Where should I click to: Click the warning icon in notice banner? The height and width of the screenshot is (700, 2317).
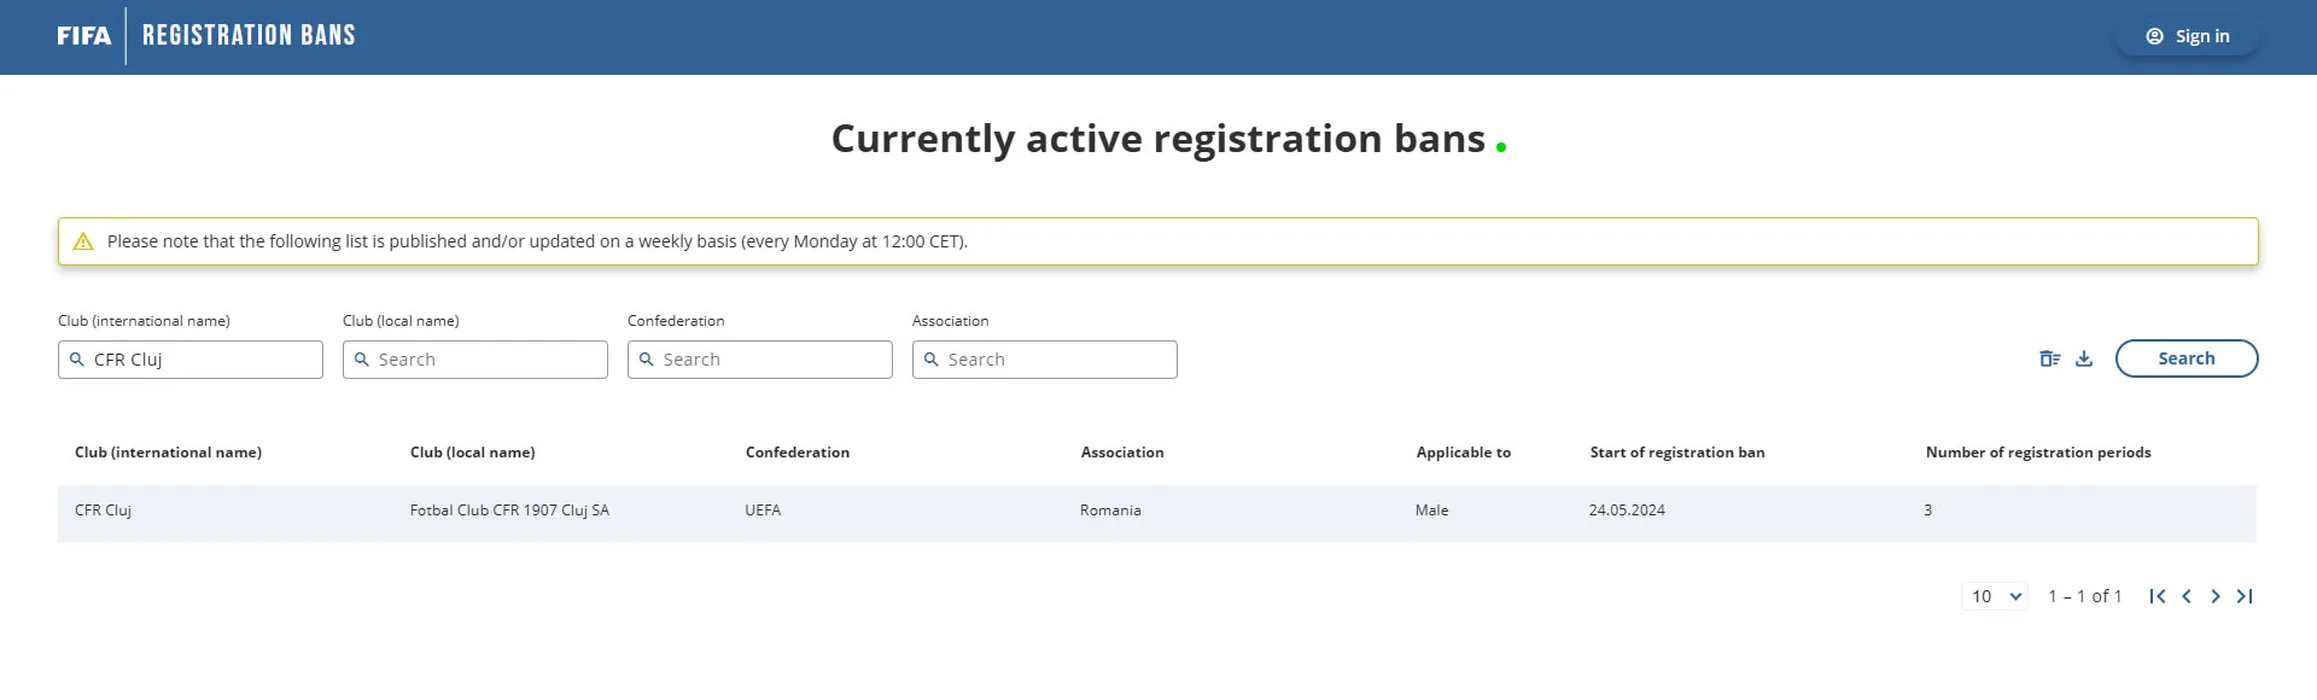coord(84,242)
